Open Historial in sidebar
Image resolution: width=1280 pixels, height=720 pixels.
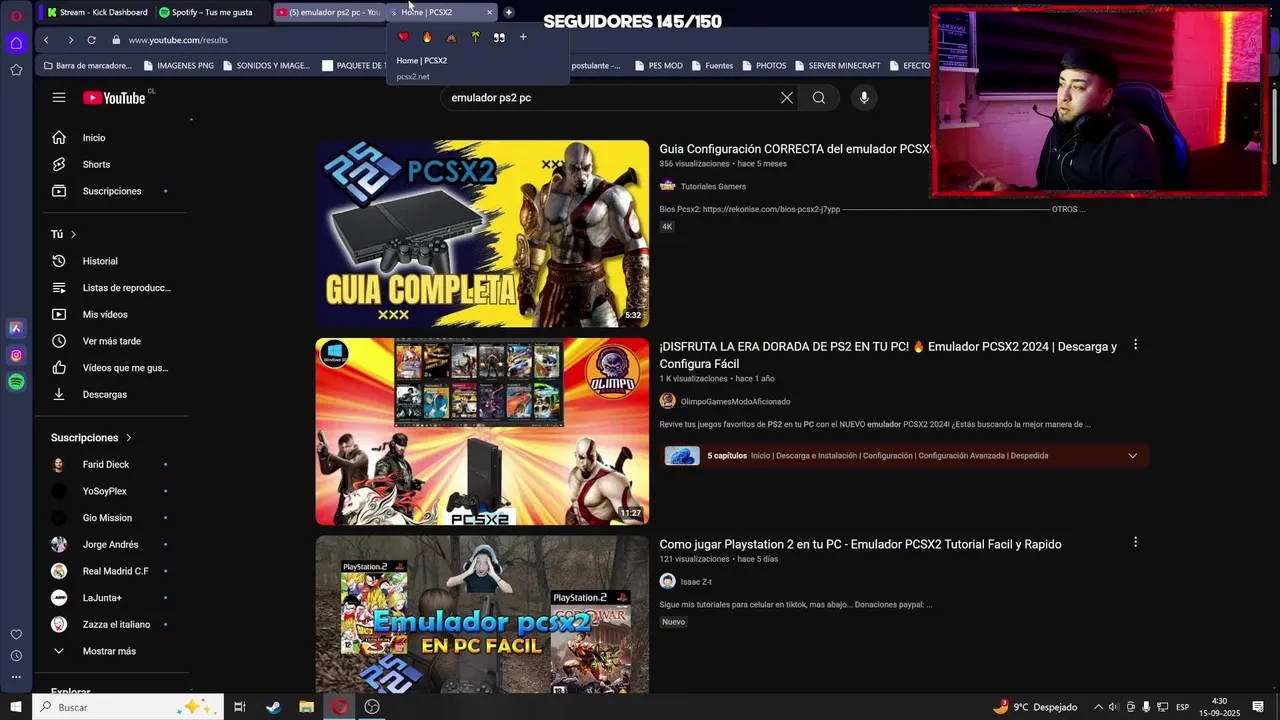click(x=112, y=261)
